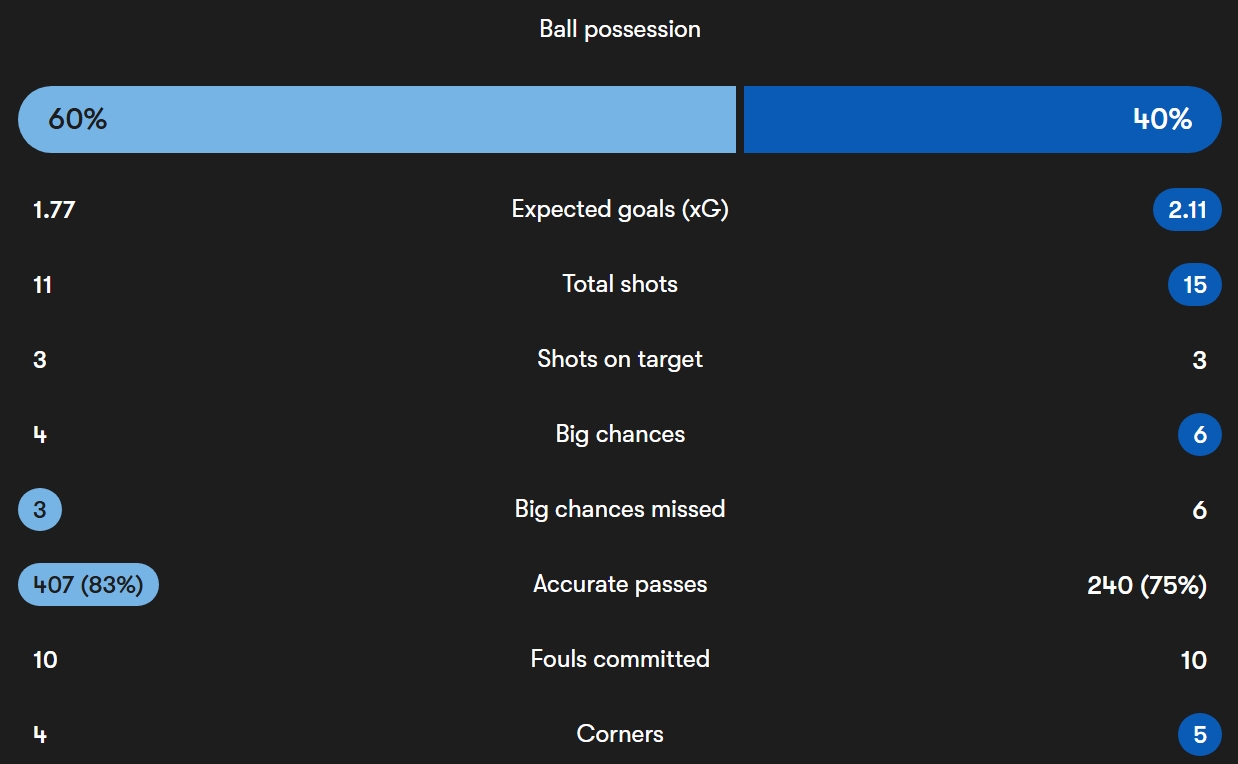
Task: Select the Expected goals (xG) label
Action: tap(620, 209)
